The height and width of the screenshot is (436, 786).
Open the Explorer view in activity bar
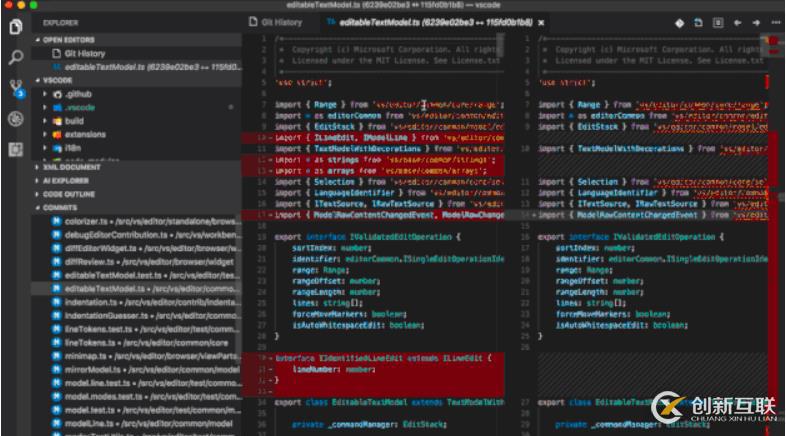[x=16, y=27]
